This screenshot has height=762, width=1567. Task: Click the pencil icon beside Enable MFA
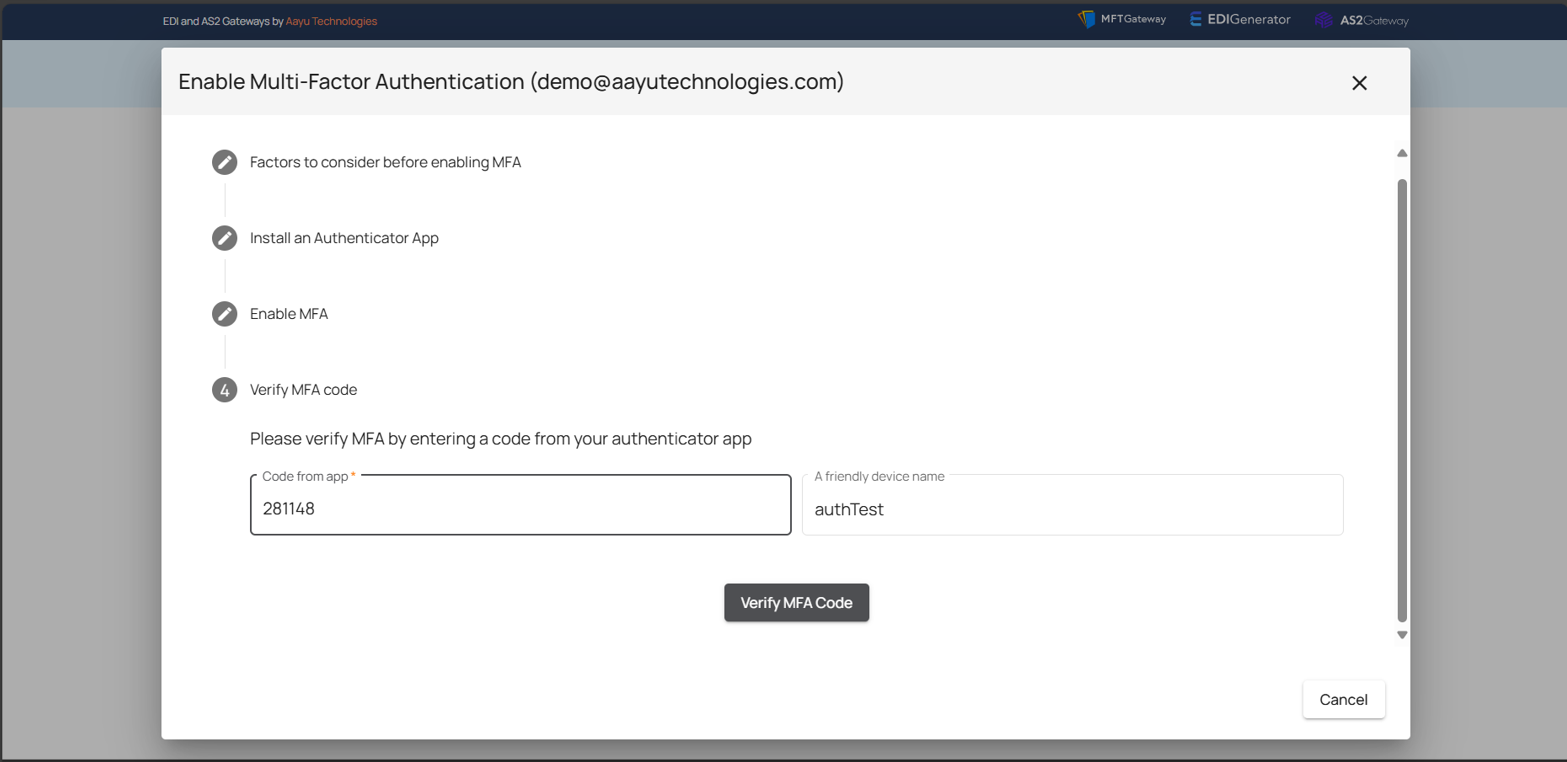click(224, 314)
